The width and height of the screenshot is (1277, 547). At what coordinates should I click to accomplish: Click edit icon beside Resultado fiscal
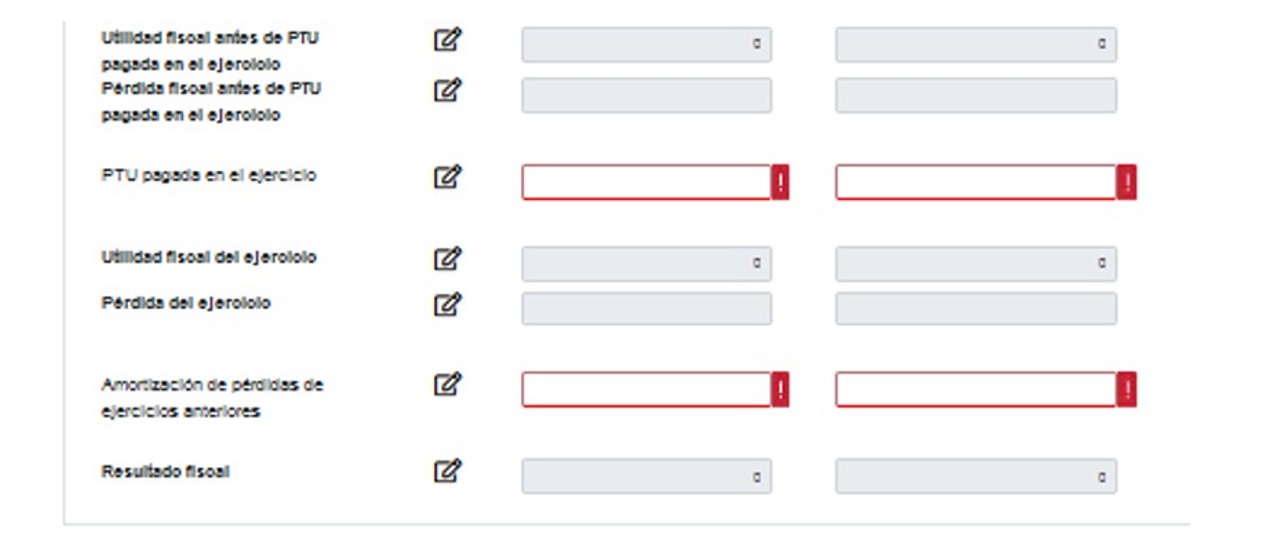[447, 470]
